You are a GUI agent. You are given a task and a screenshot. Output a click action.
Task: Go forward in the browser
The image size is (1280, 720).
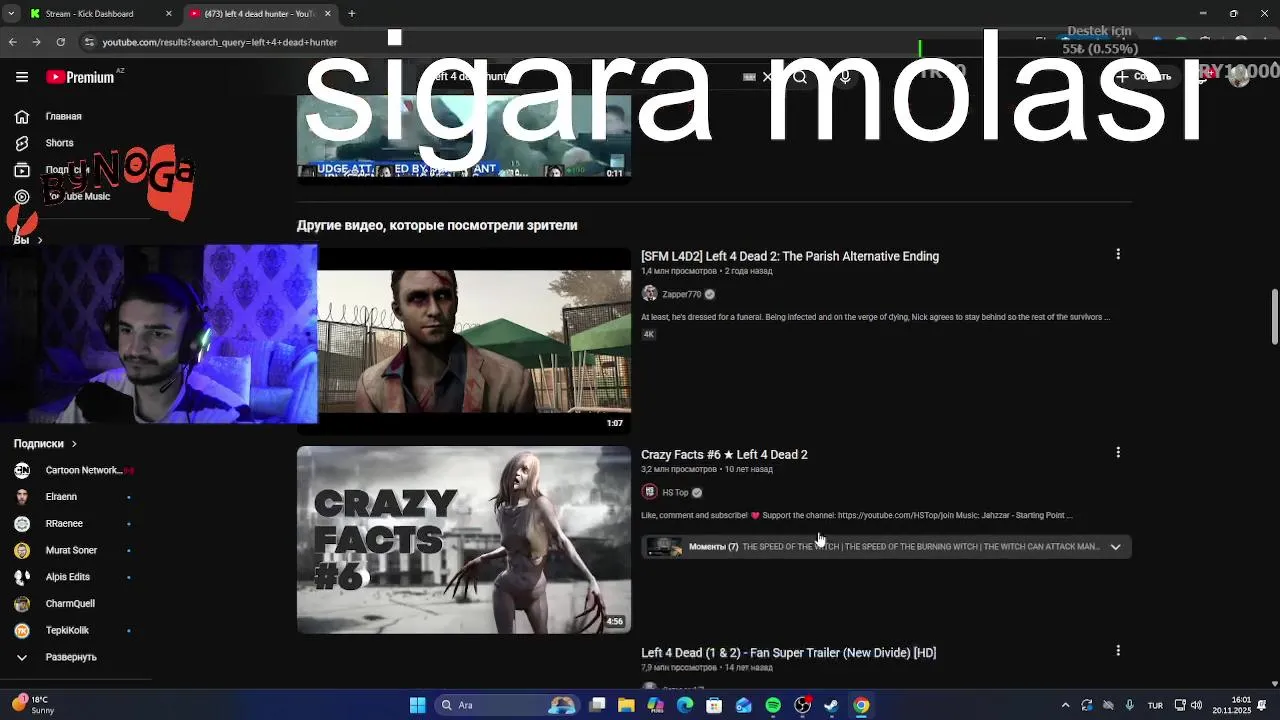(36, 42)
